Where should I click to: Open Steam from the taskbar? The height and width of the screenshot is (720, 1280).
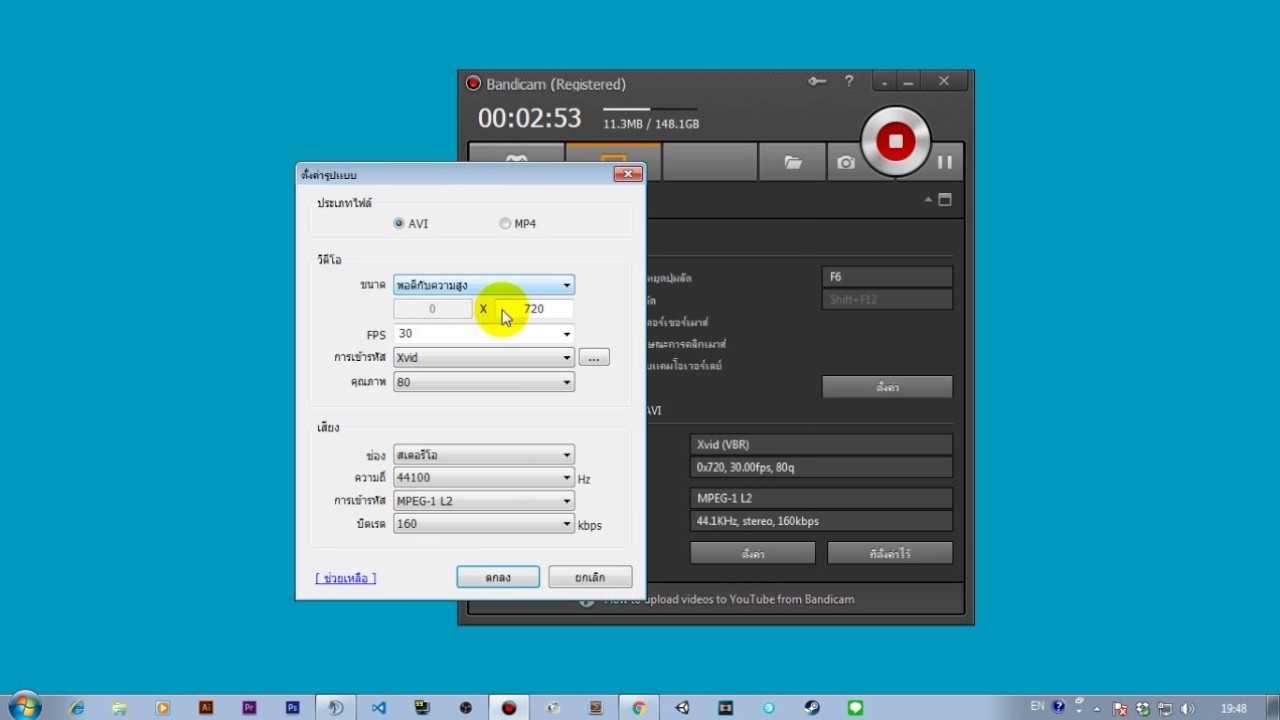pyautogui.click(x=812, y=708)
